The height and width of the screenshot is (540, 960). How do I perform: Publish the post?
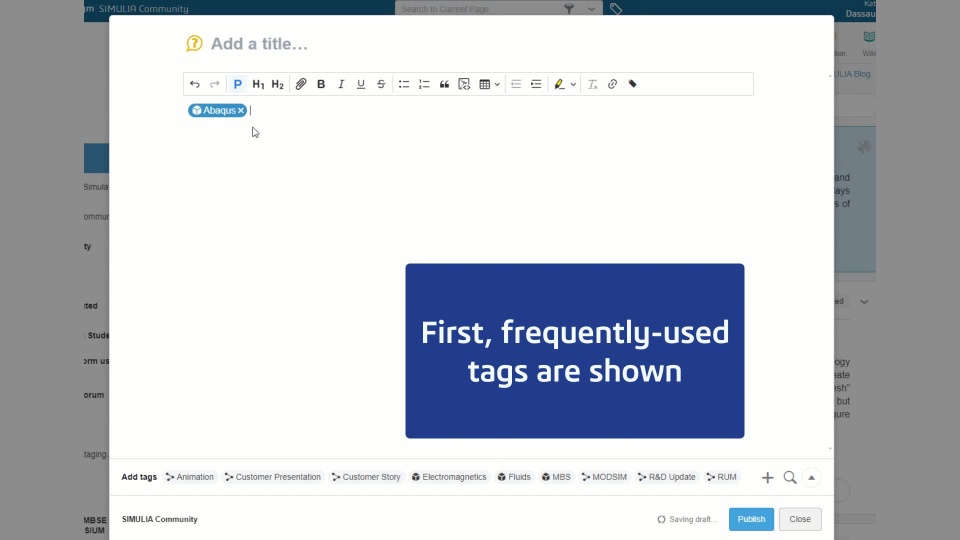pyautogui.click(x=751, y=519)
